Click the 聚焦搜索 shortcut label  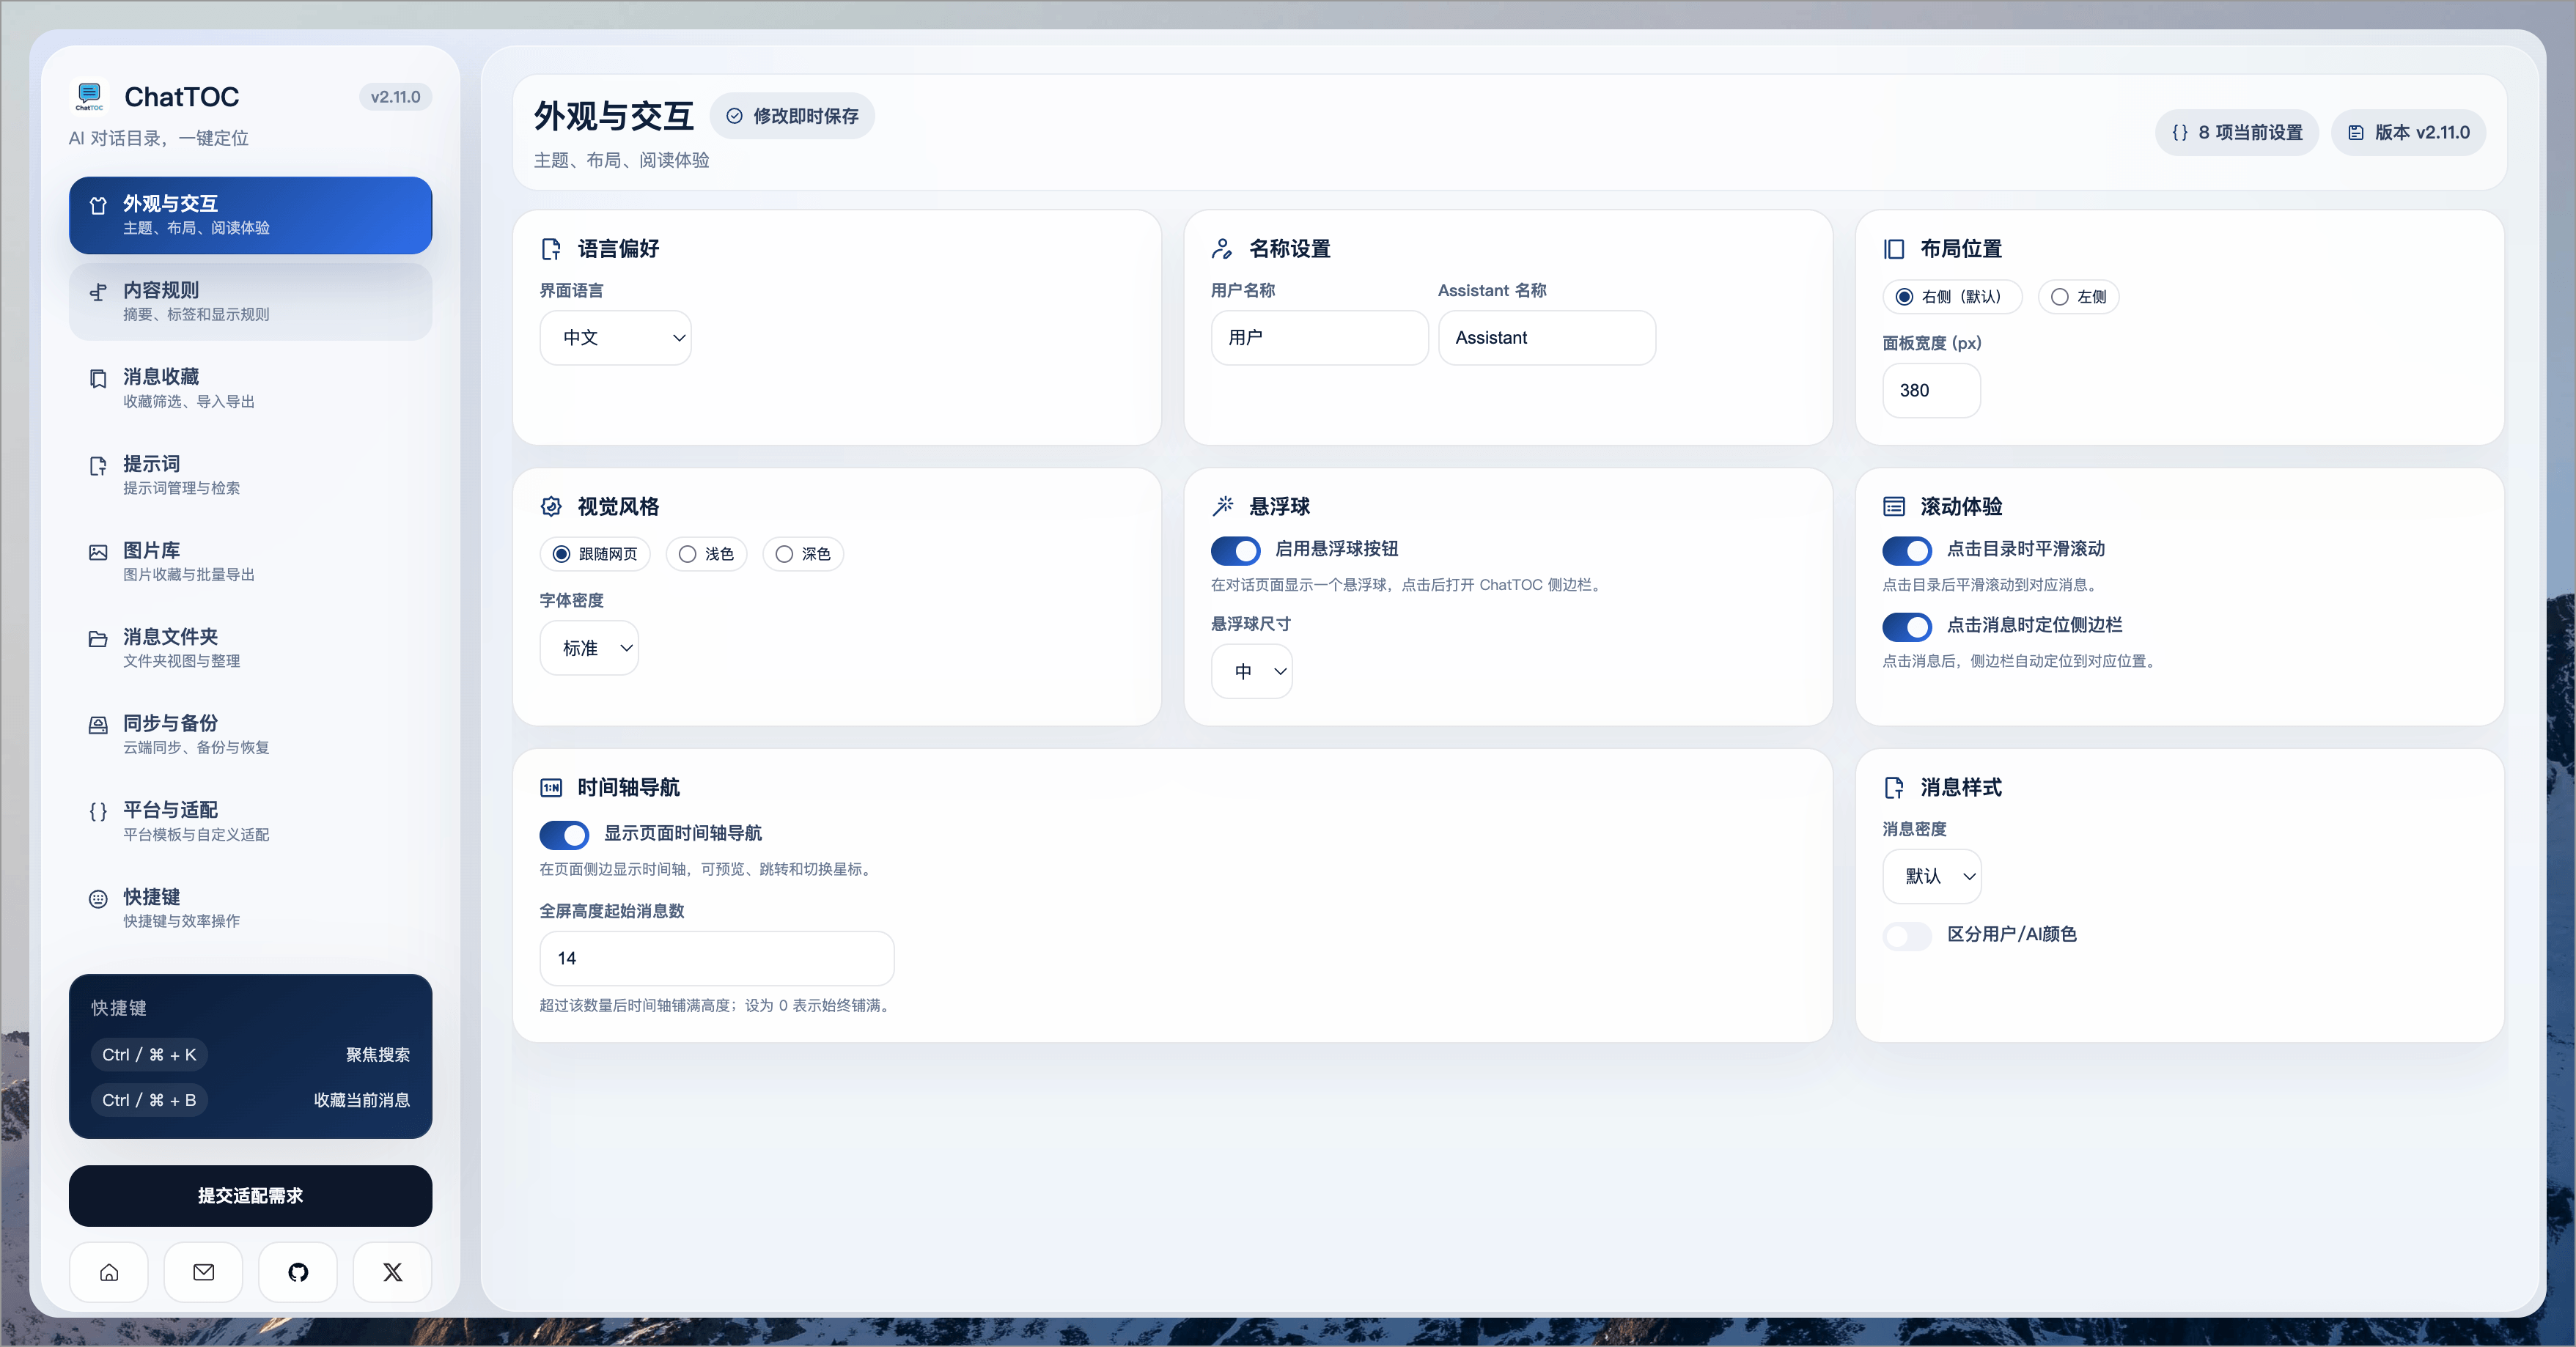tap(378, 1055)
